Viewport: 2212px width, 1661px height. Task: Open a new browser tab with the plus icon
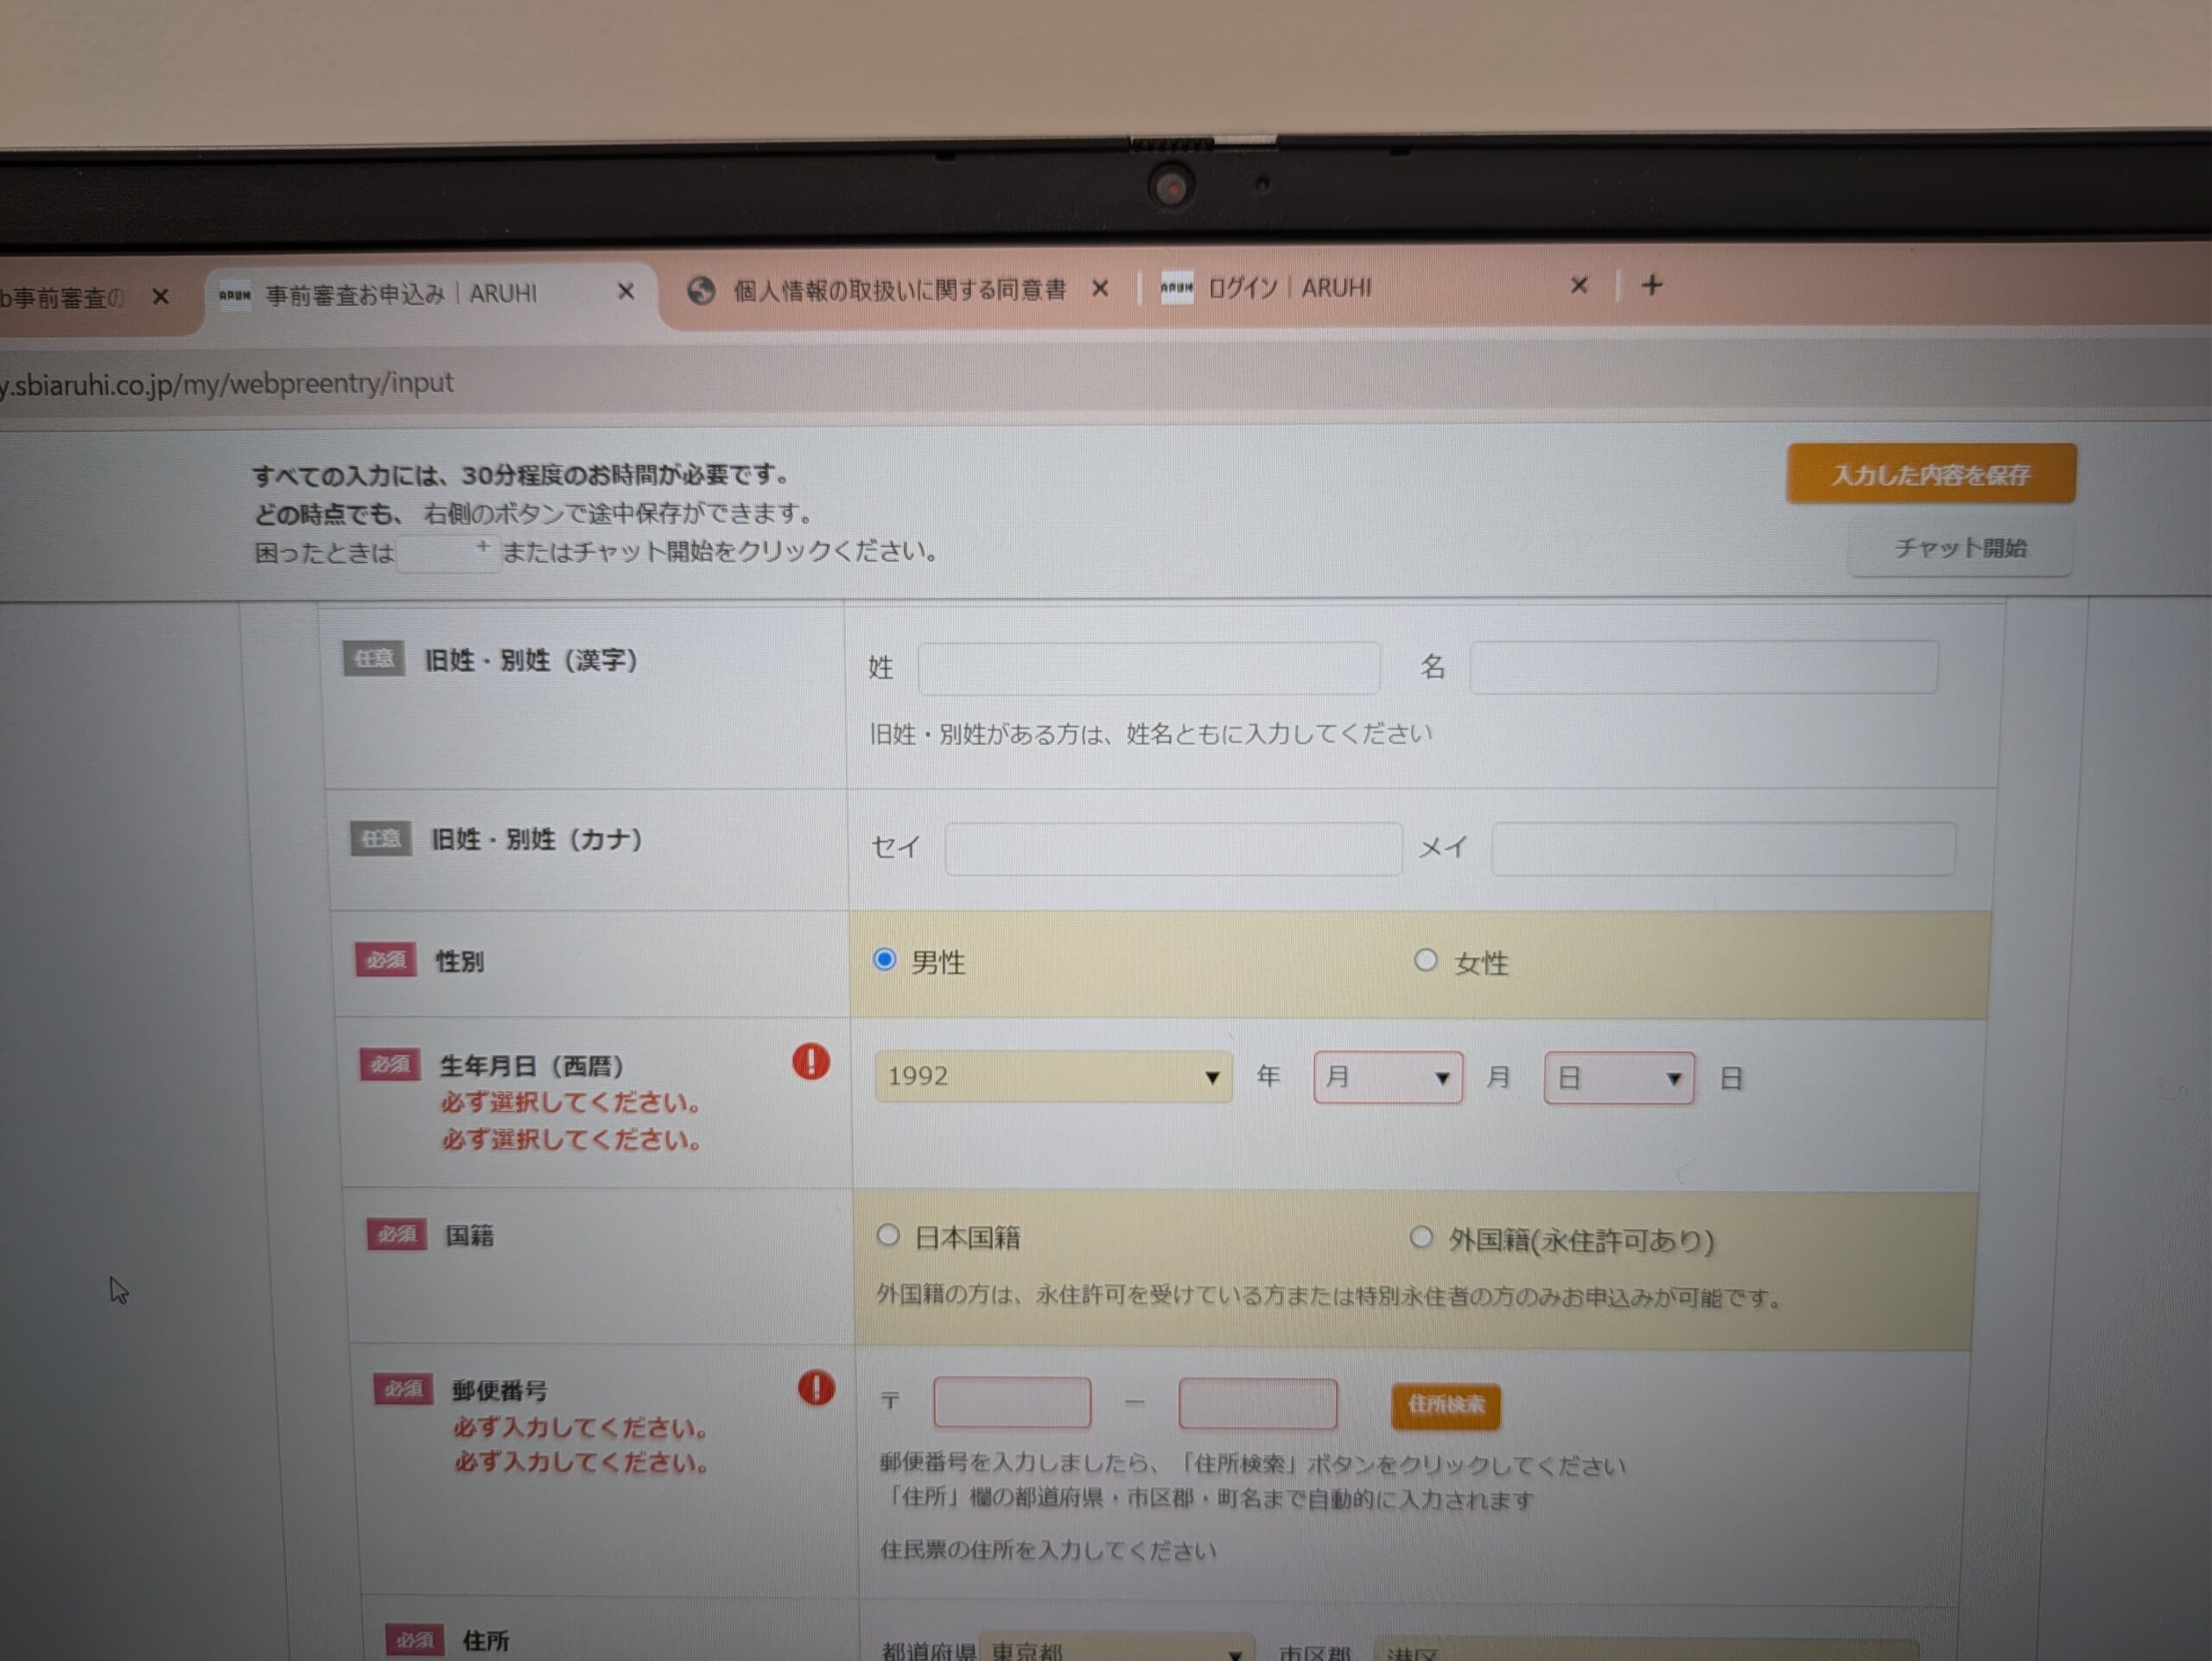click(x=1652, y=286)
